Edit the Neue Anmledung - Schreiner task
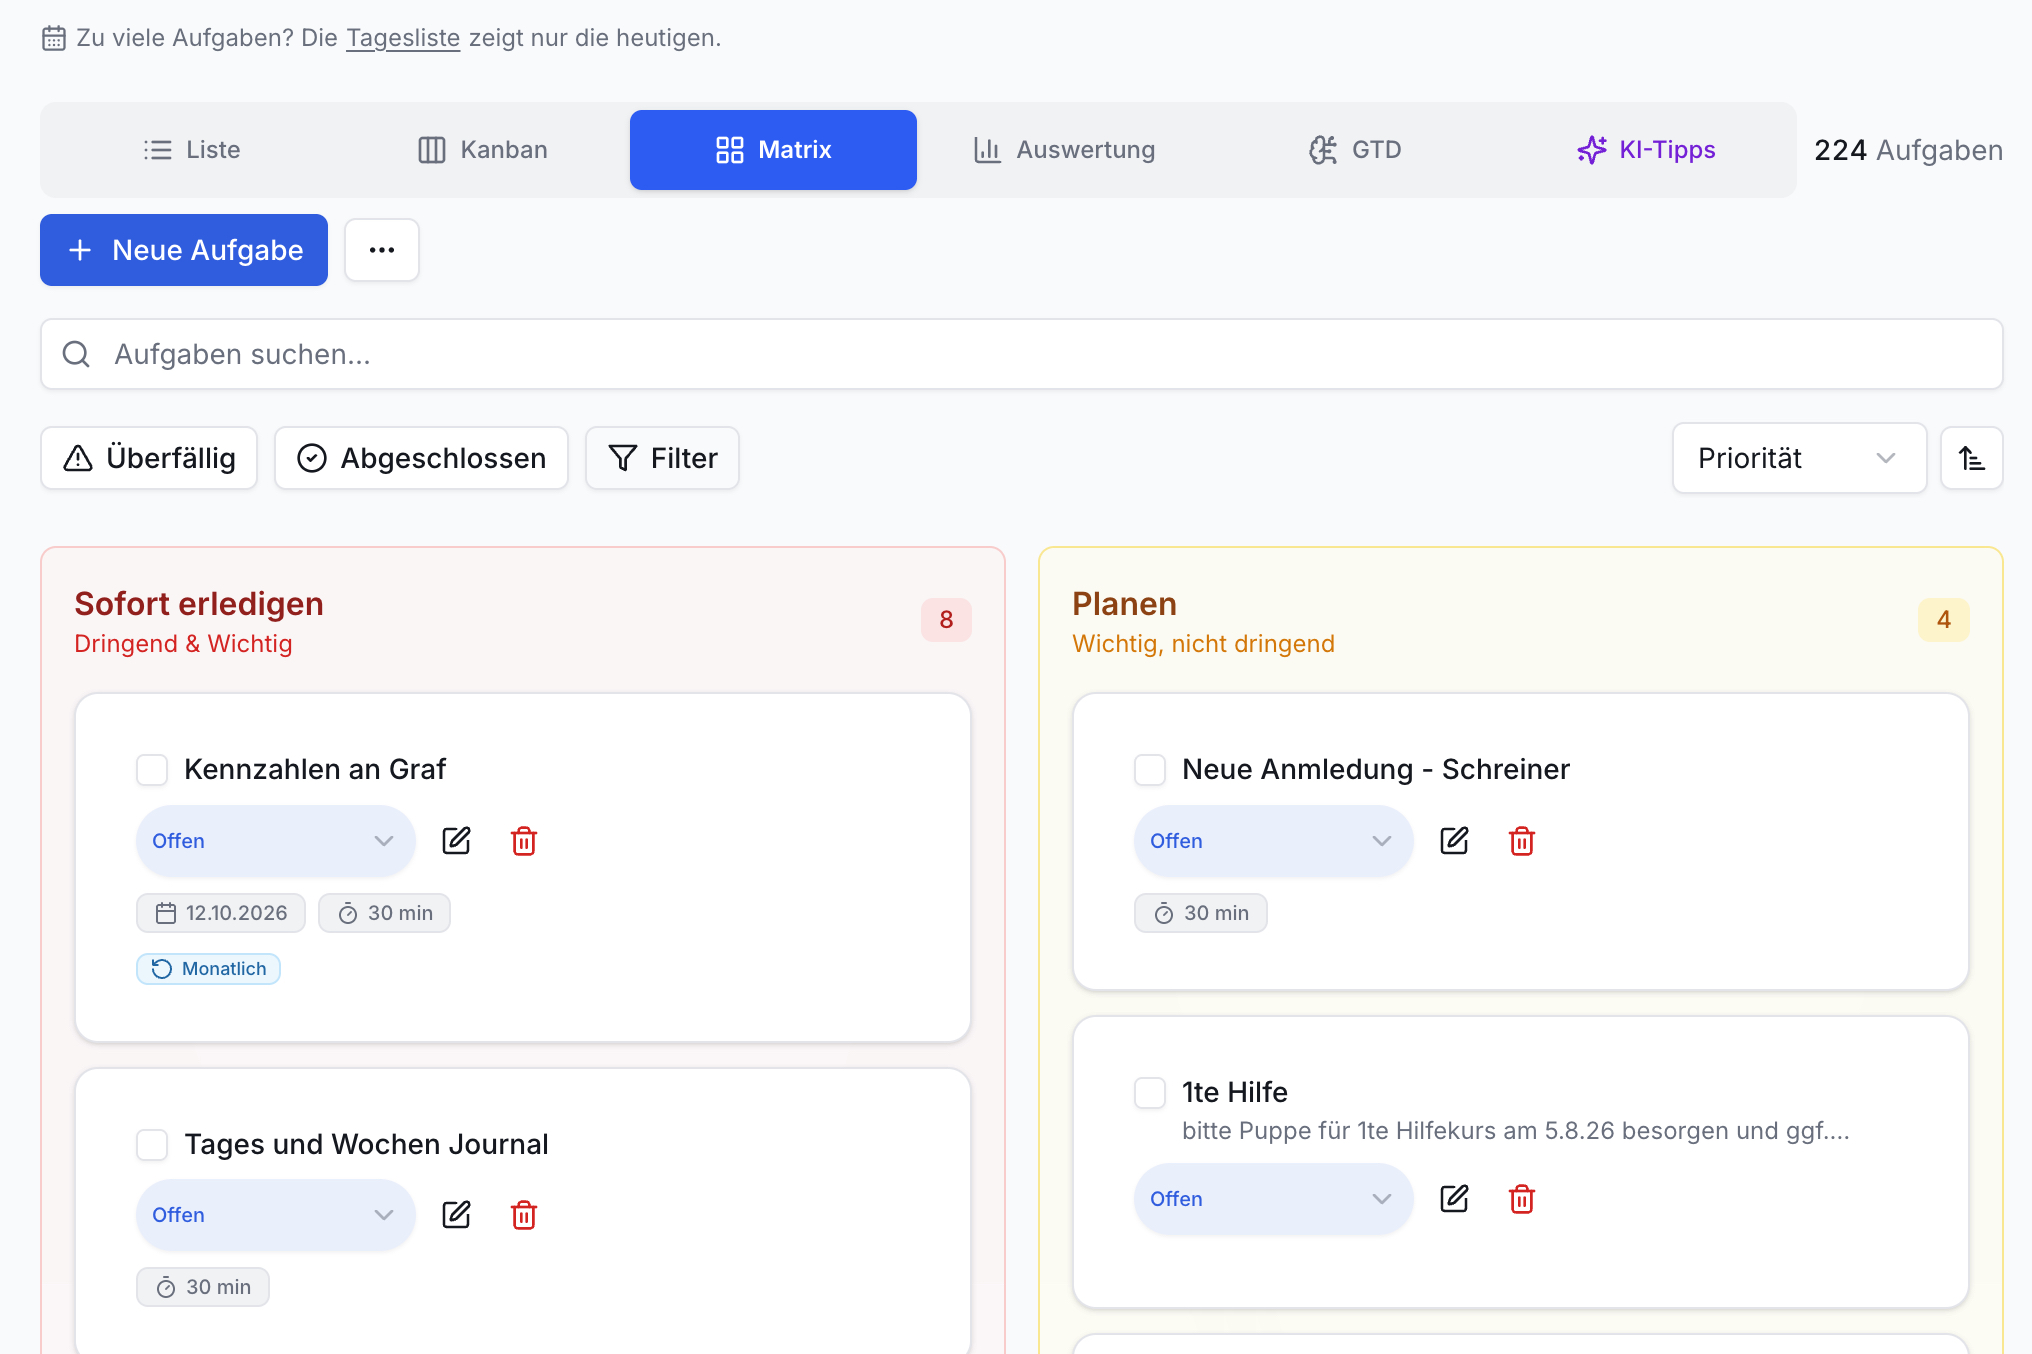2032x1354 pixels. coord(1454,841)
